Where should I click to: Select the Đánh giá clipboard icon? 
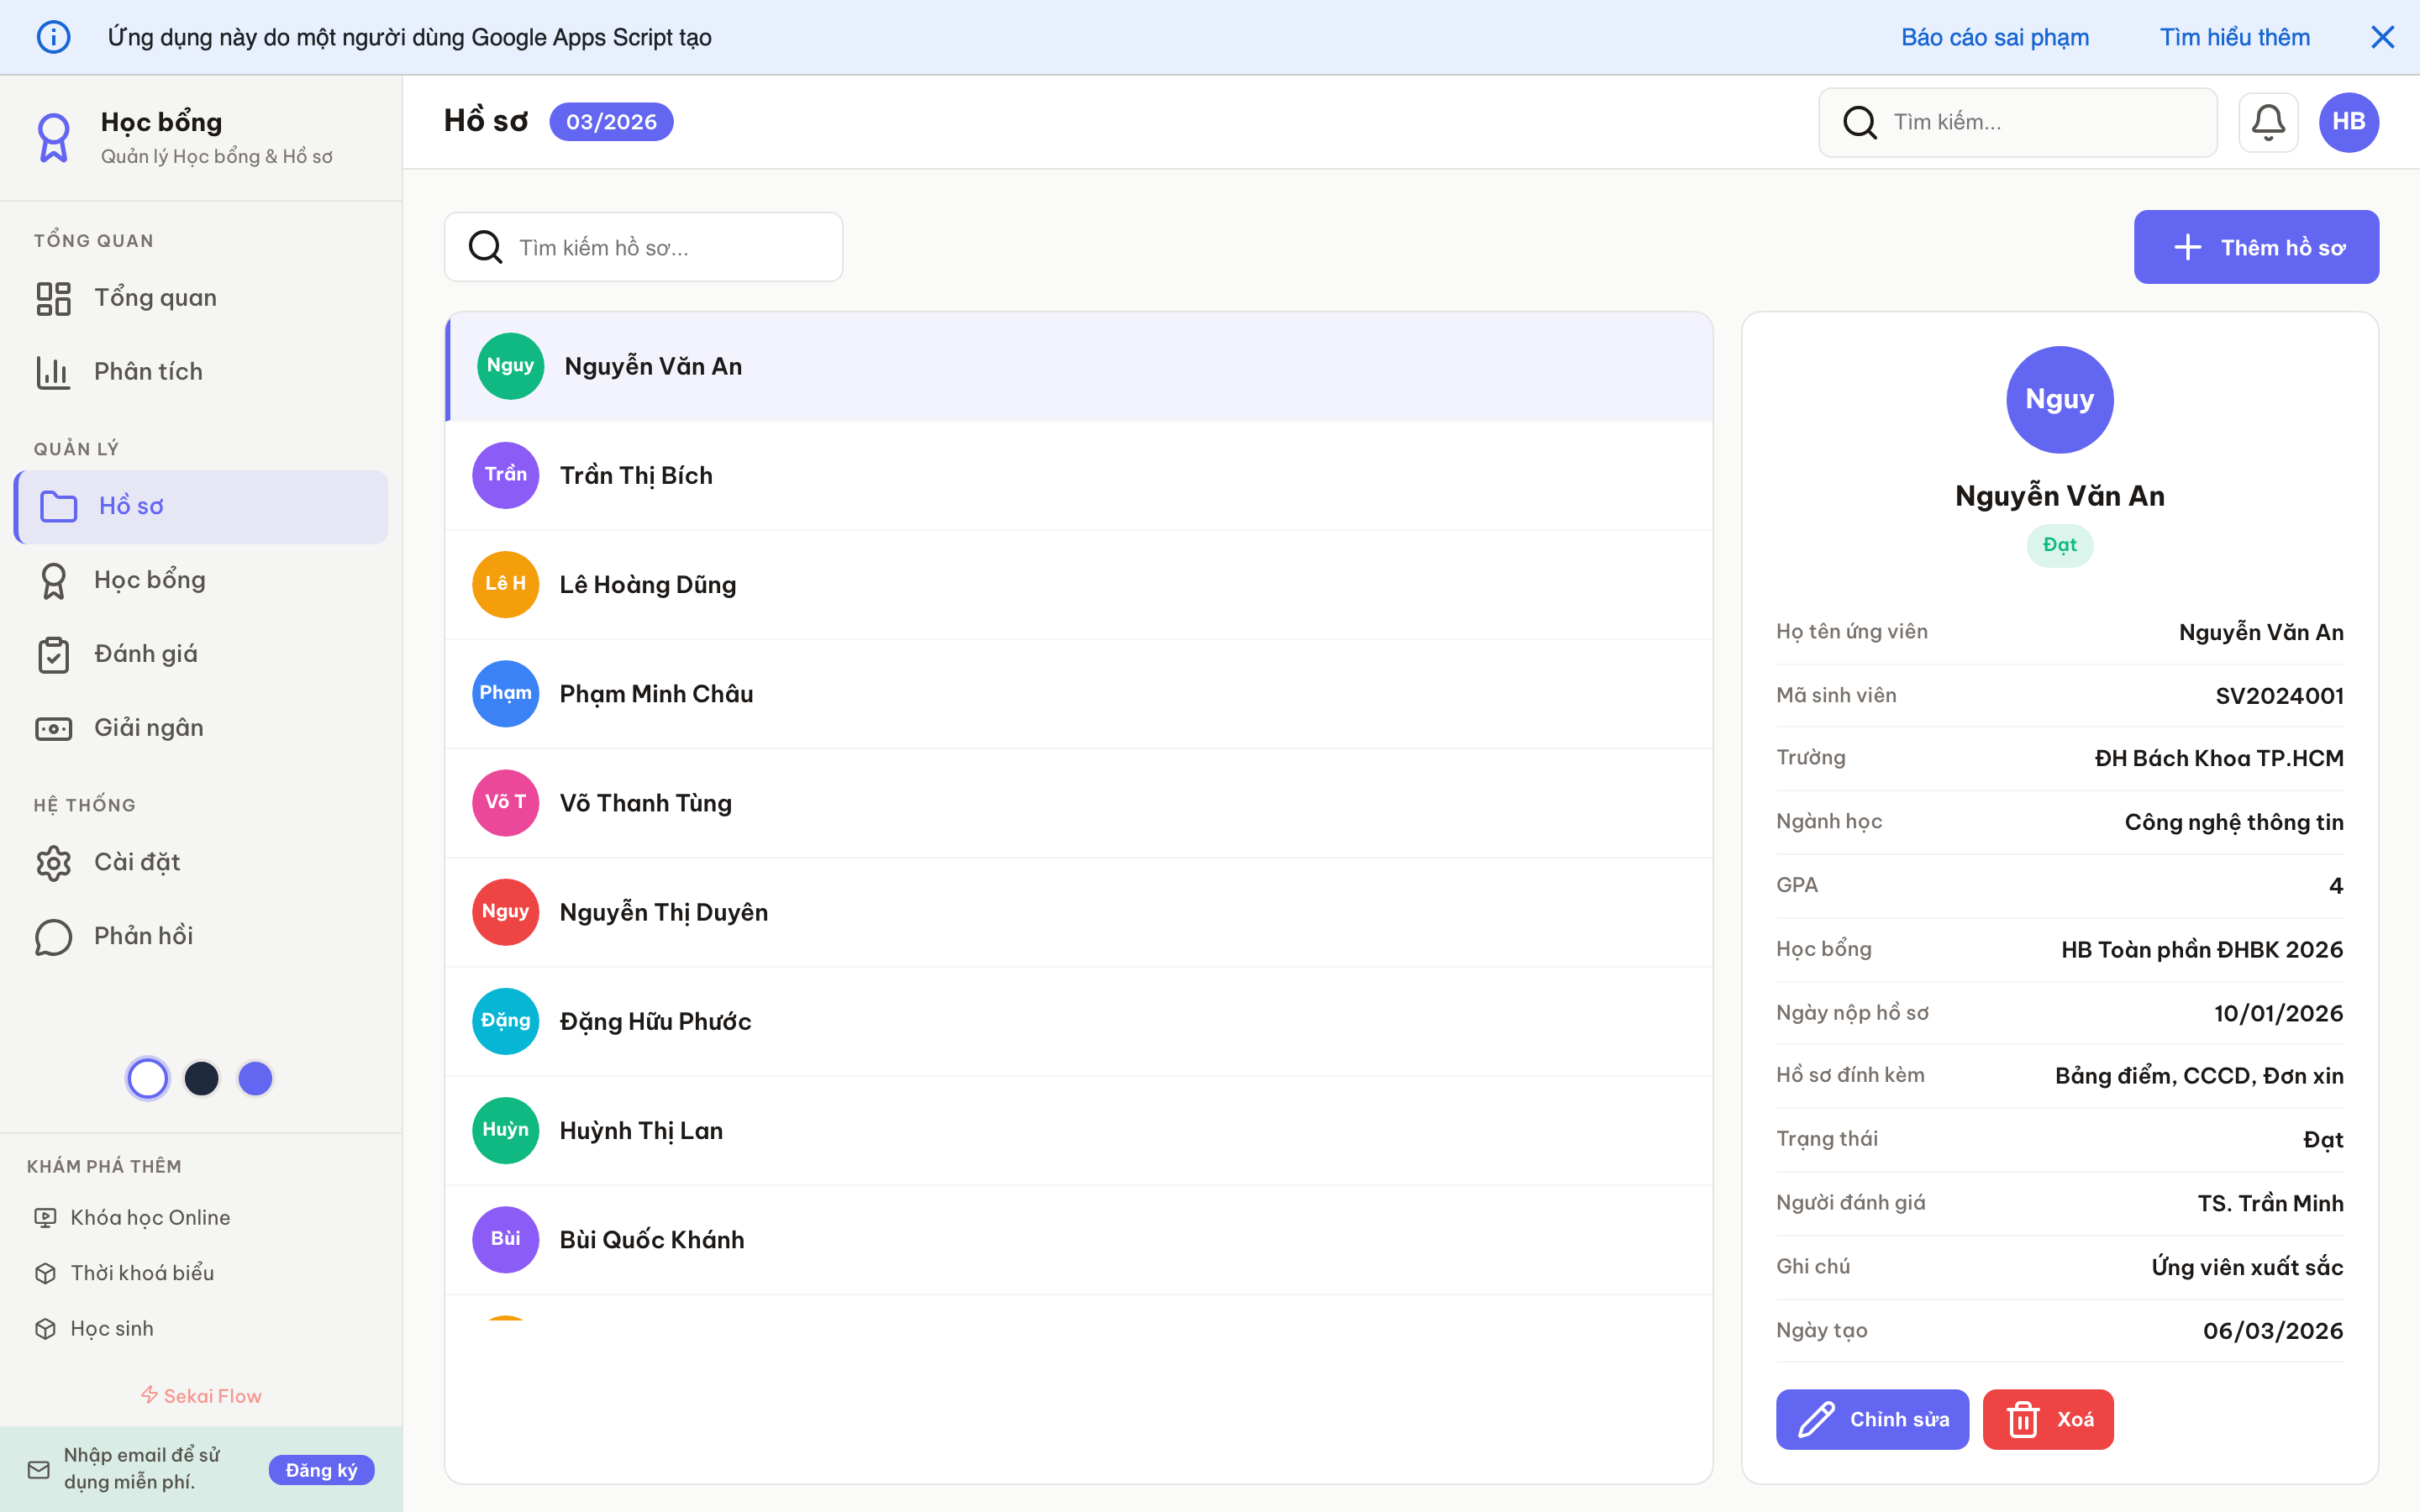coord(53,654)
